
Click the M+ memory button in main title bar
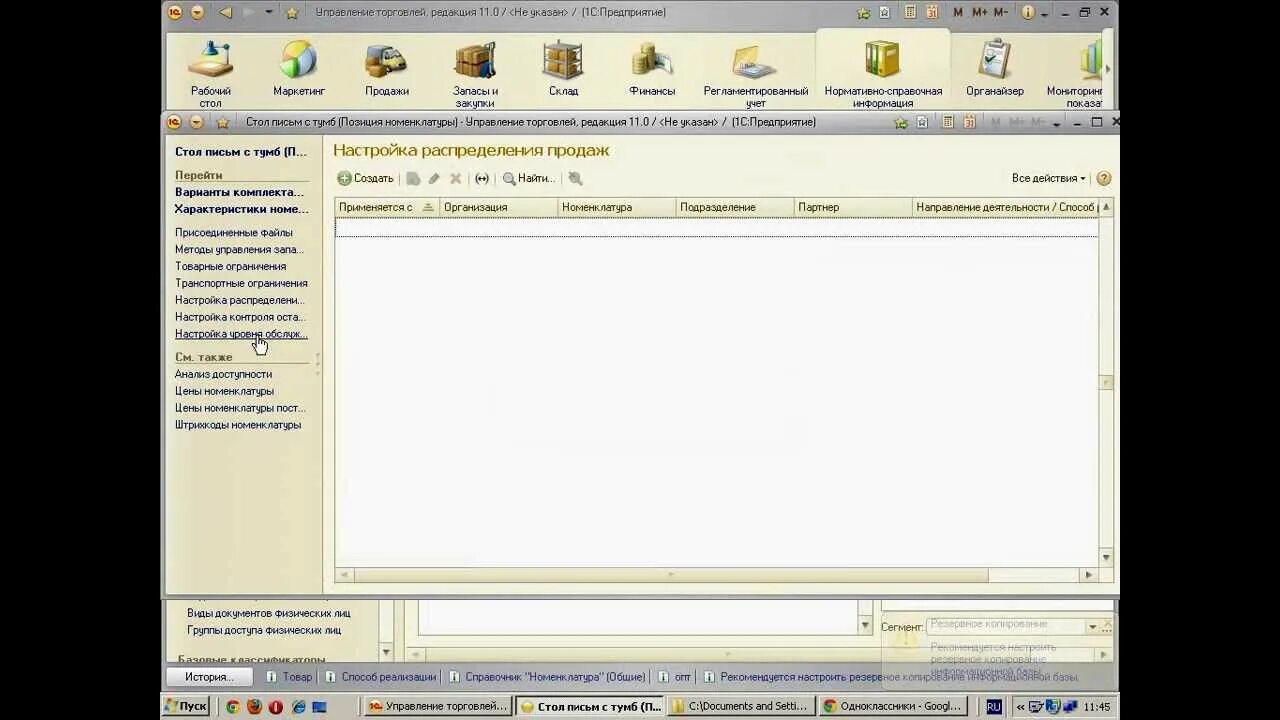pos(979,12)
